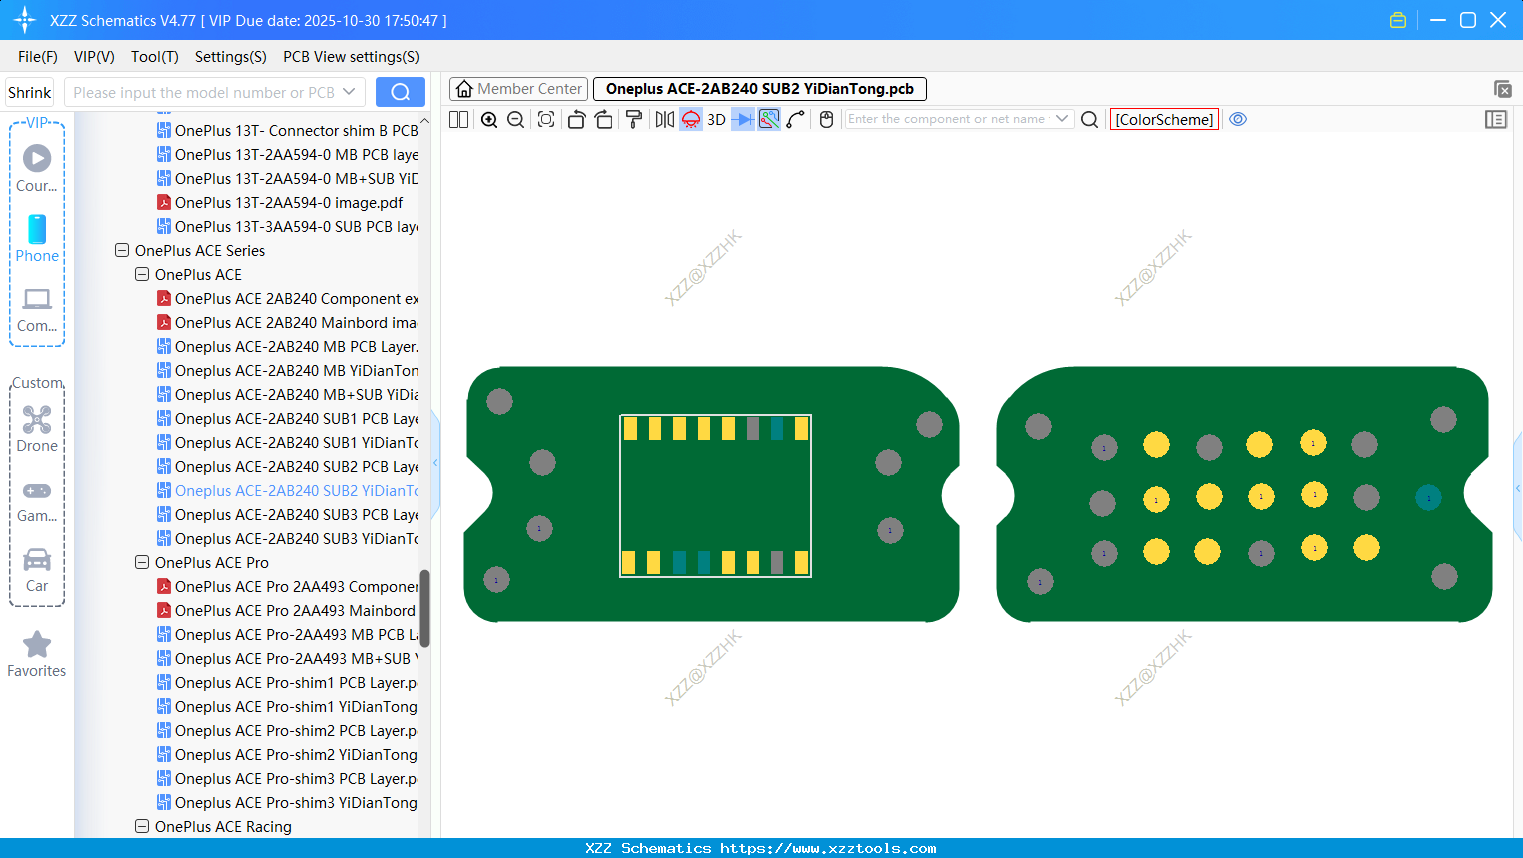Open the Member Center tab

tap(518, 89)
